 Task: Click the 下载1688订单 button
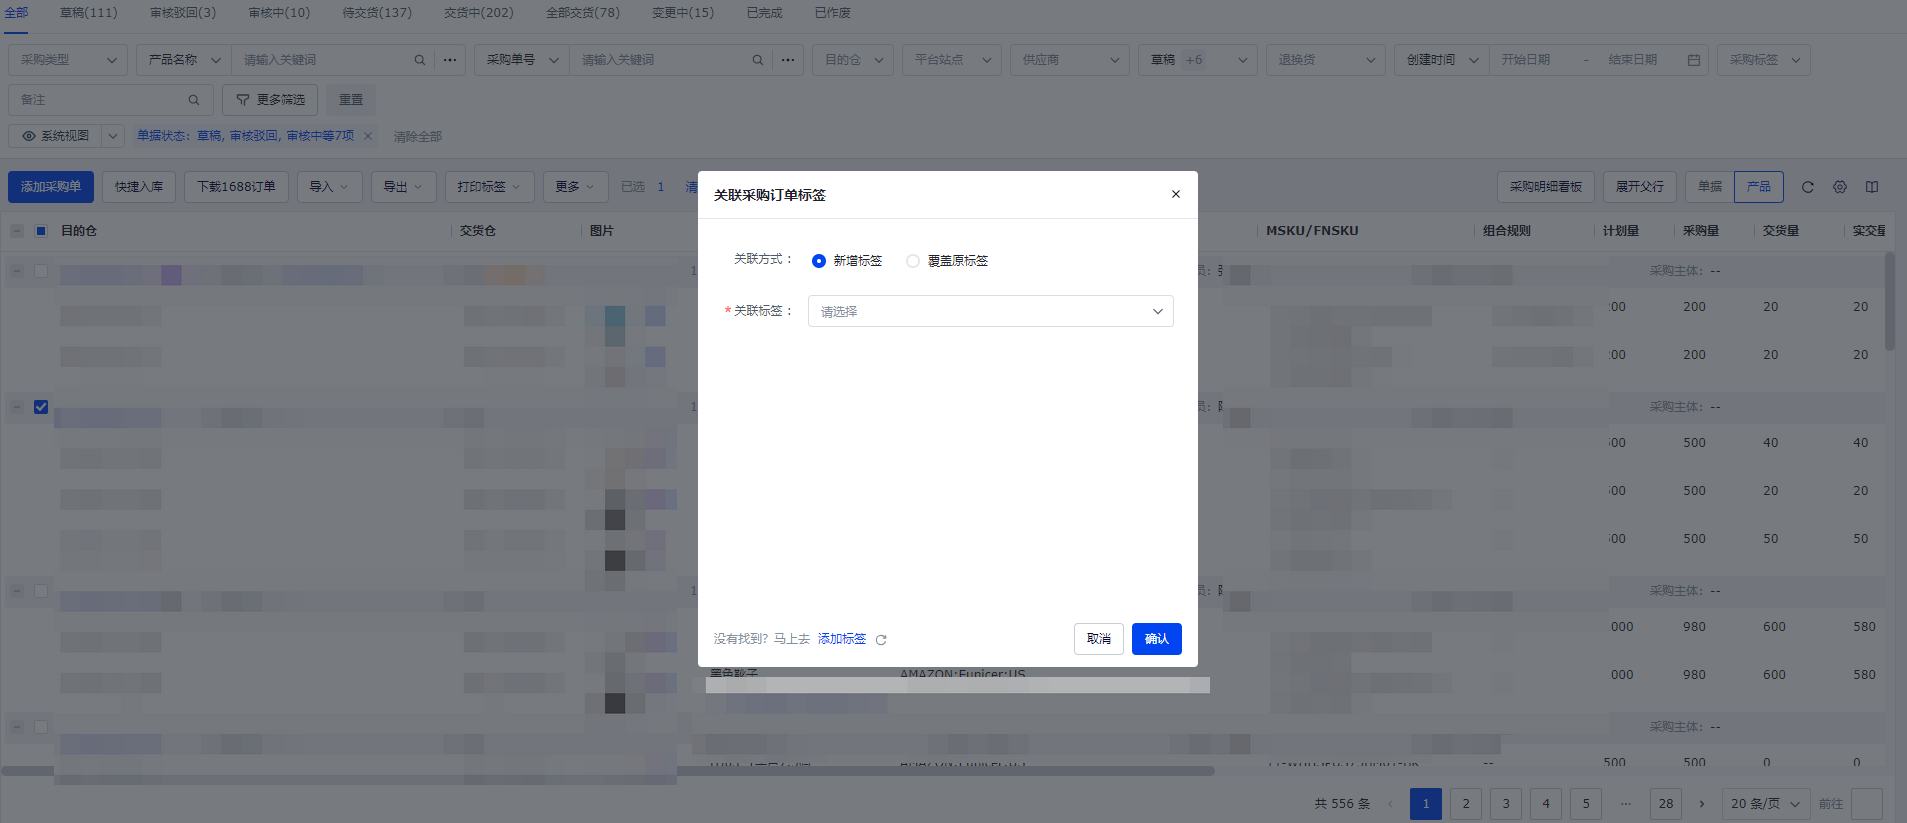(x=236, y=187)
